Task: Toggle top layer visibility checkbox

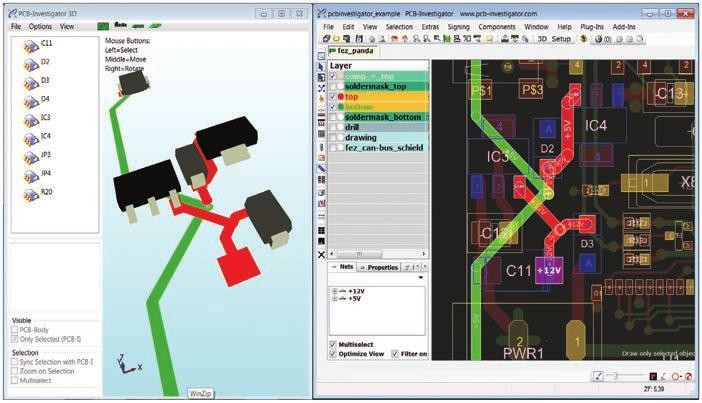Action: click(333, 97)
